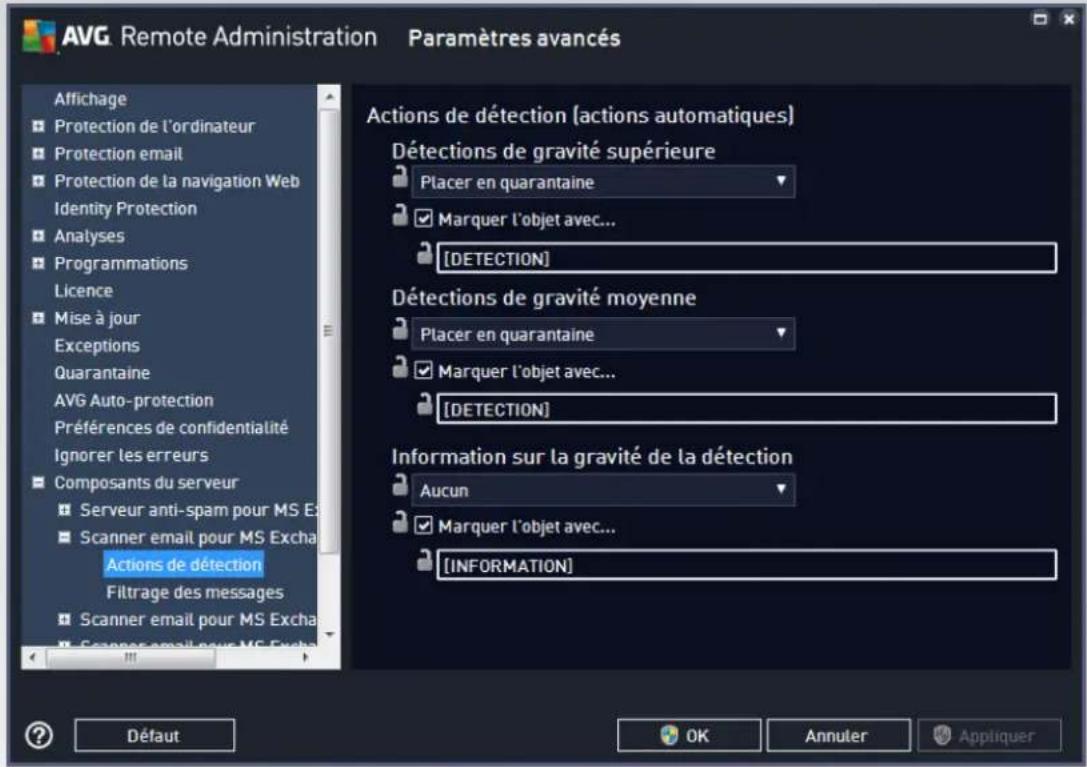
Task: Open Préférences de confidentialité settings
Action: pos(171,428)
